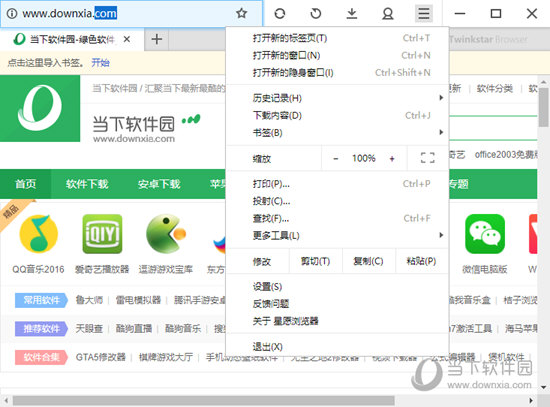Open 下载内容(D) from the menu
Image resolution: width=550 pixels, height=407 pixels.
coord(337,115)
